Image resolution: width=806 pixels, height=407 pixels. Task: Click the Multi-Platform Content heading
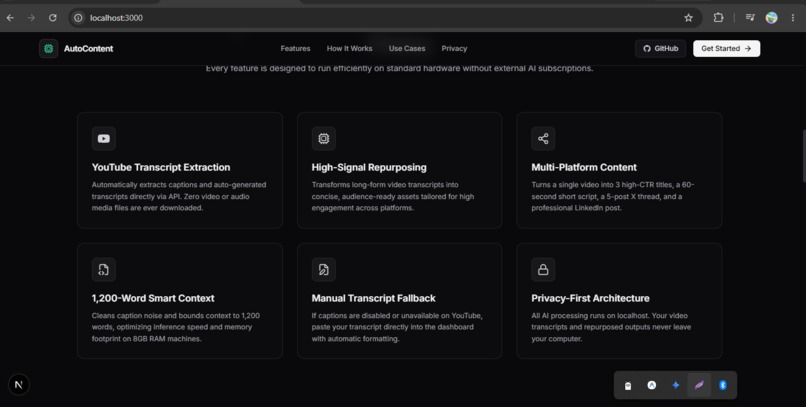pyautogui.click(x=584, y=167)
